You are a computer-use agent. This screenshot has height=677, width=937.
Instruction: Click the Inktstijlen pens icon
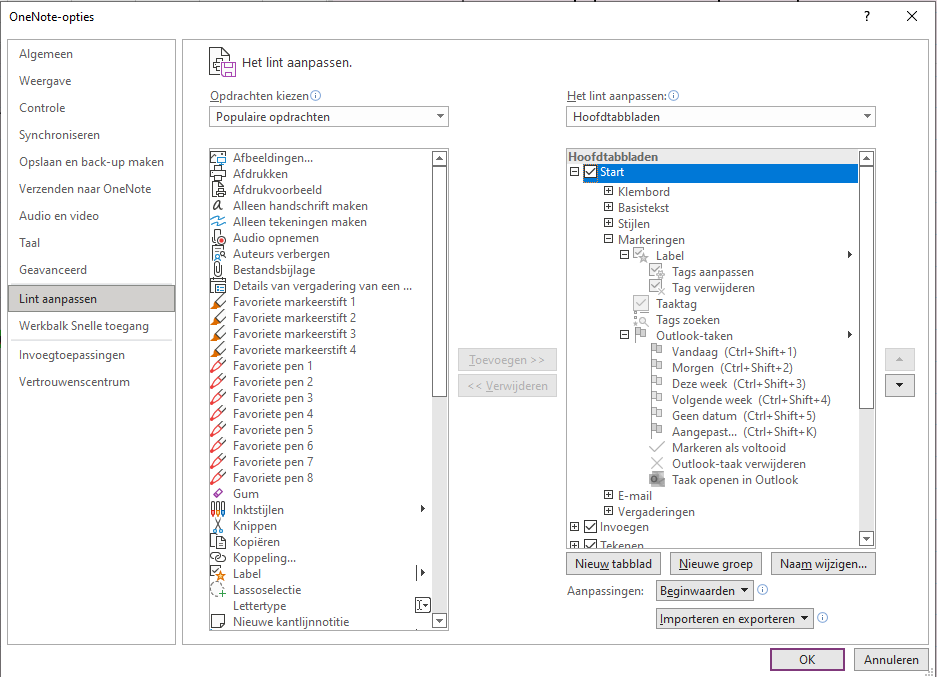[x=218, y=510]
